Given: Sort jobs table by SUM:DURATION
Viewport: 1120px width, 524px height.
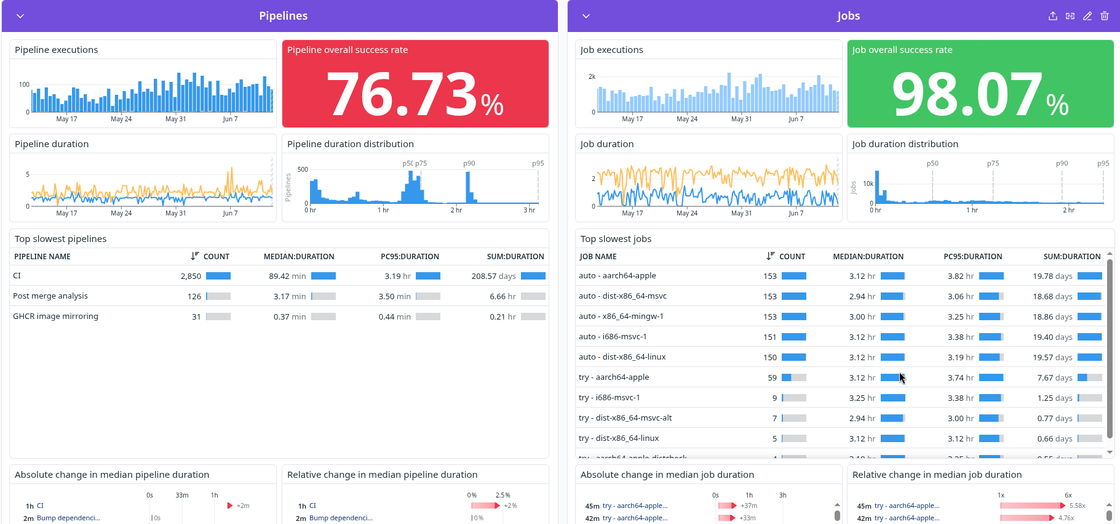Looking at the screenshot, I should (x=1071, y=256).
